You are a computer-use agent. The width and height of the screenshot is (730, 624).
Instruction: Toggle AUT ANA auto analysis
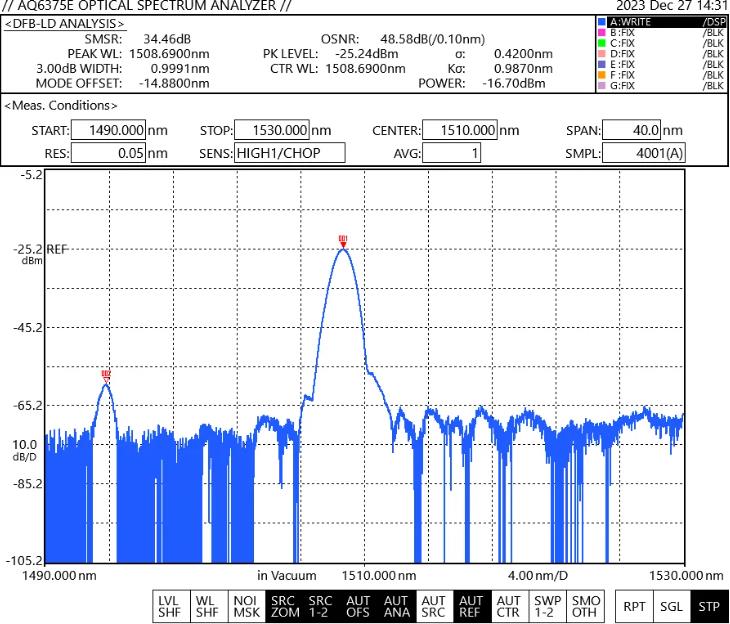point(395,606)
